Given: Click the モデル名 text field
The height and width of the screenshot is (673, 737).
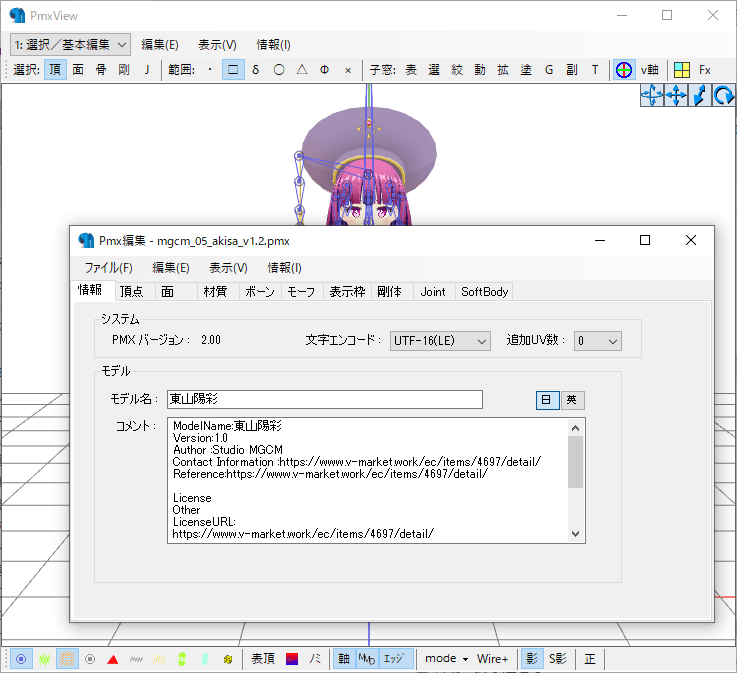Looking at the screenshot, I should click(x=324, y=400).
